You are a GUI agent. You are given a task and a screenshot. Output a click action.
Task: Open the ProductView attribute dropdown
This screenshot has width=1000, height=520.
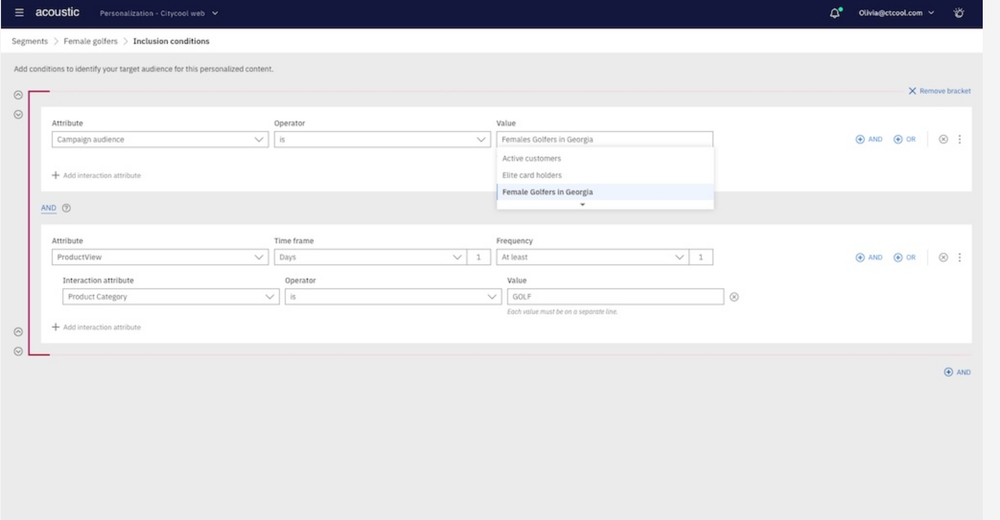tap(160, 257)
